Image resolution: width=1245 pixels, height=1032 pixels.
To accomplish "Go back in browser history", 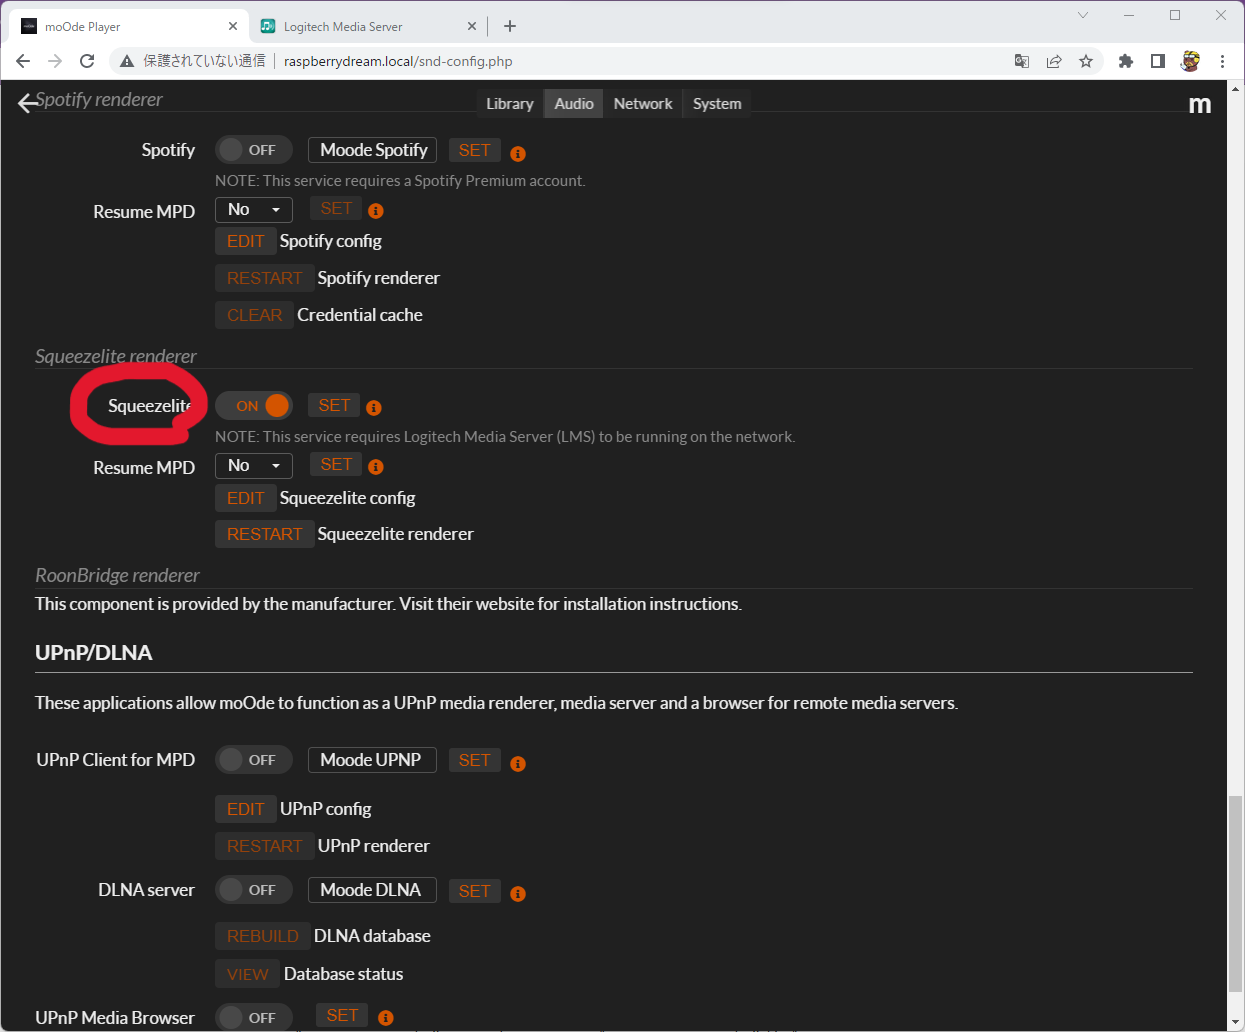I will coord(23,61).
